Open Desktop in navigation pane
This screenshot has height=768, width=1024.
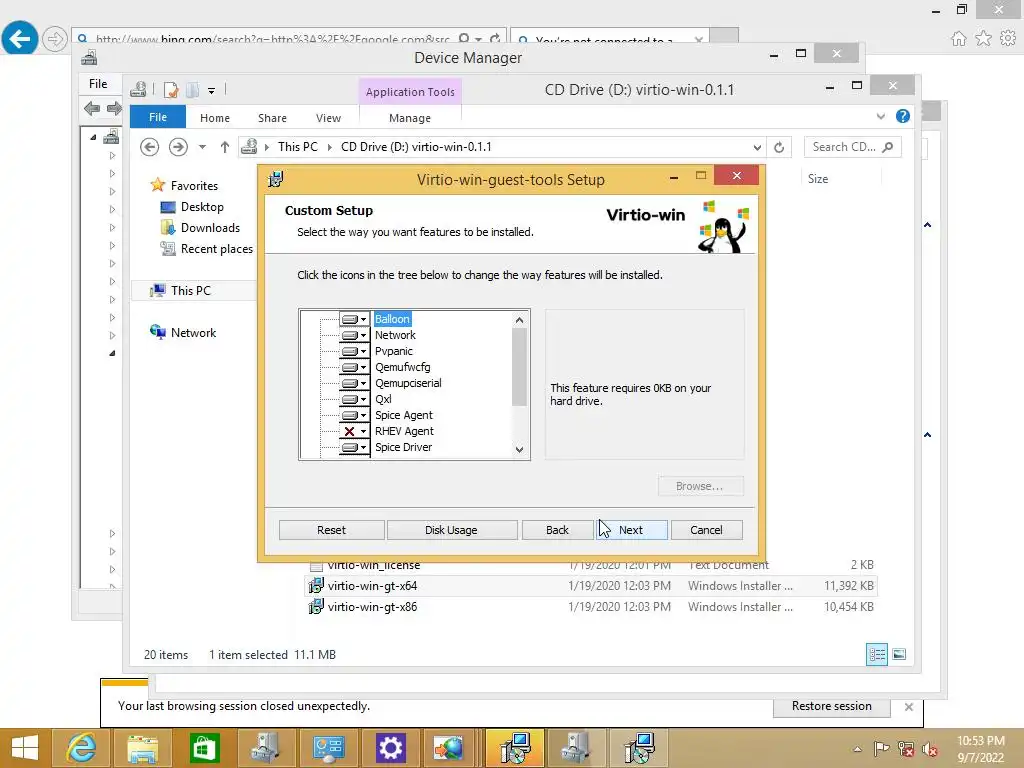point(192,207)
